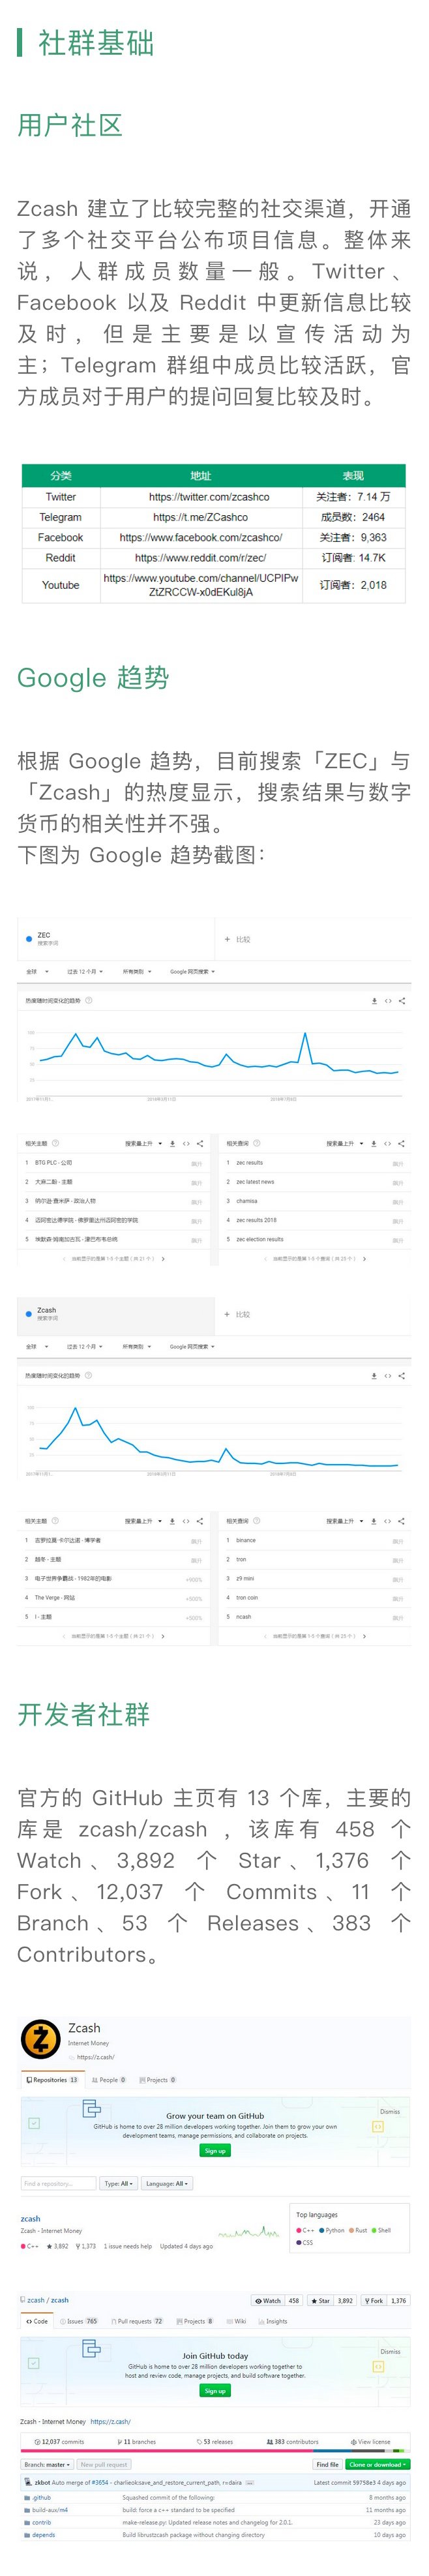Image resolution: width=429 pixels, height=2576 pixels.
Task: Open the Code tab on zcash/zcash
Action: pos(36,2321)
